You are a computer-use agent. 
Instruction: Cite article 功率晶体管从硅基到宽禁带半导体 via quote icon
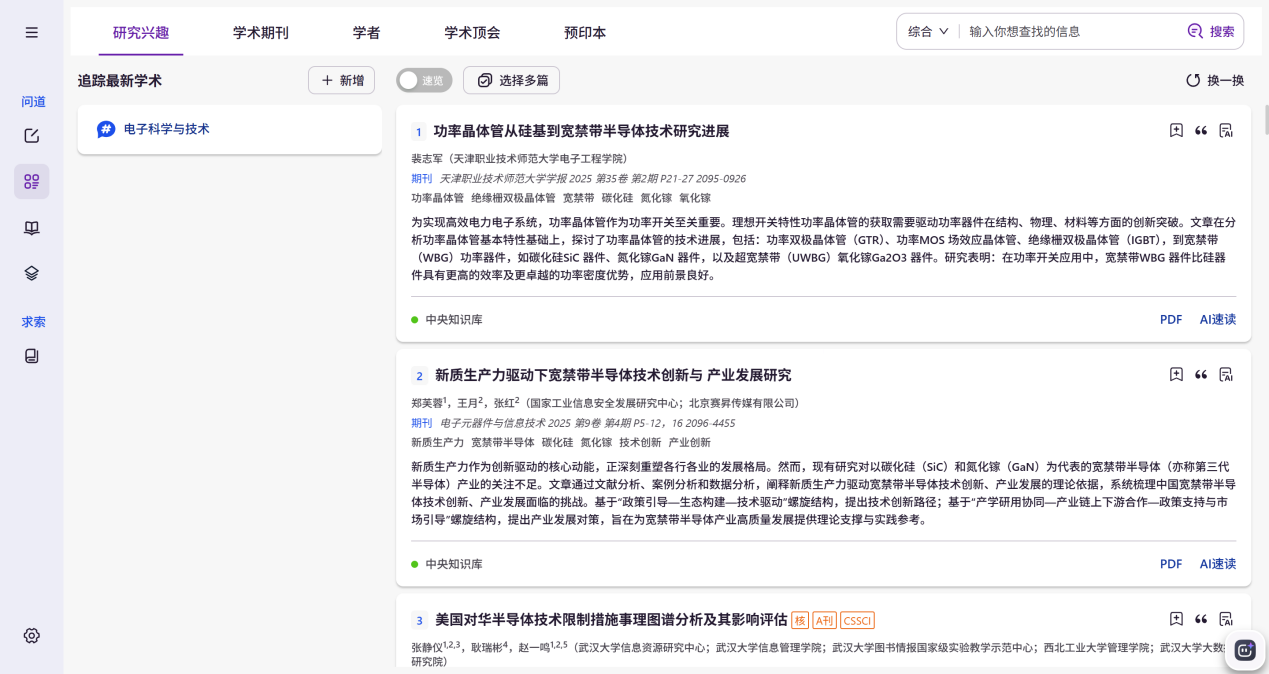click(x=1201, y=130)
